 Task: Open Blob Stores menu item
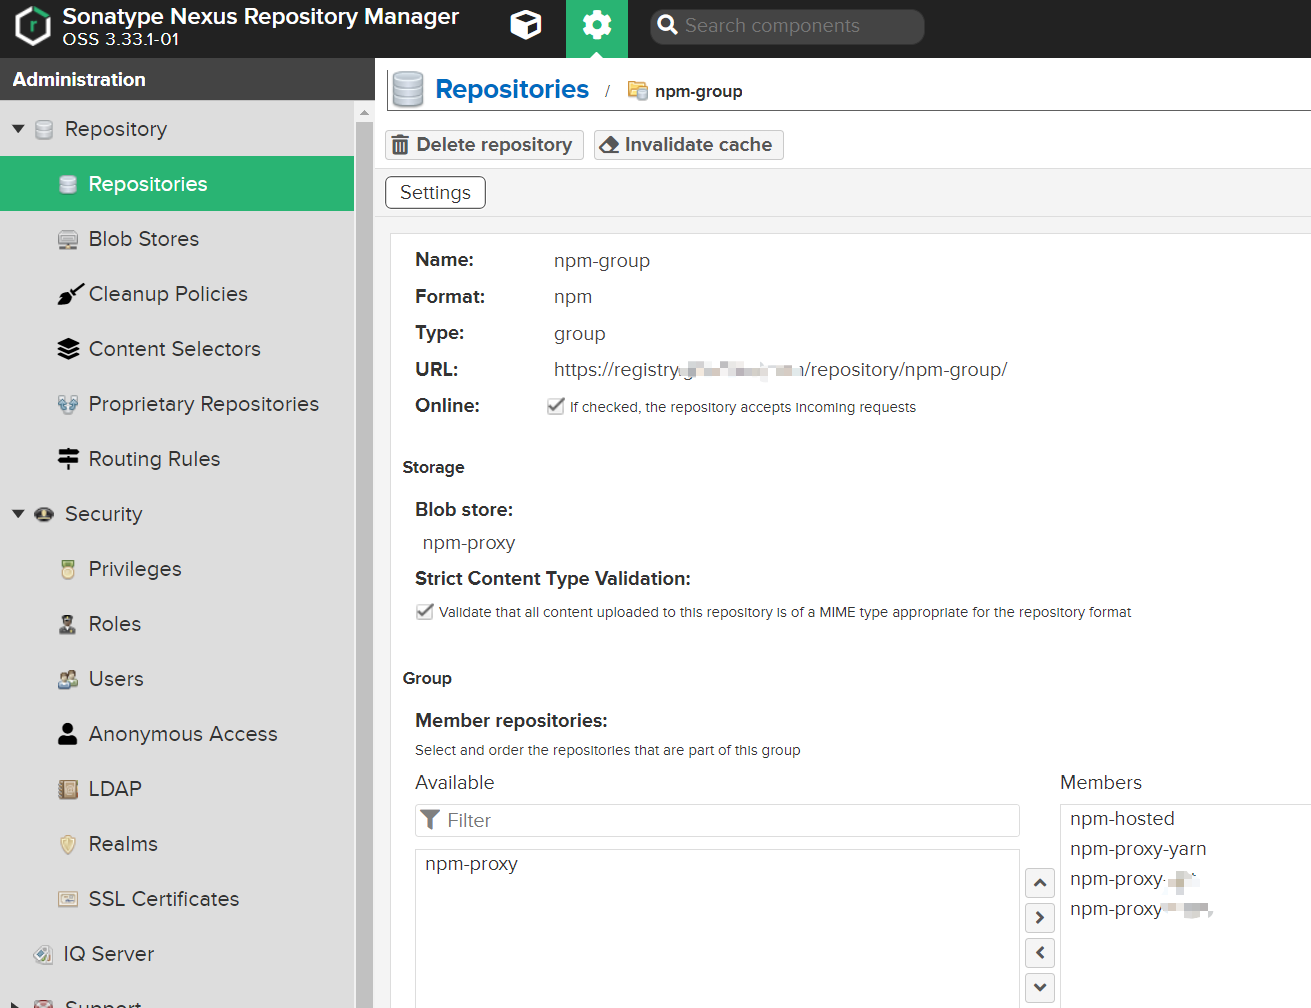(177, 239)
